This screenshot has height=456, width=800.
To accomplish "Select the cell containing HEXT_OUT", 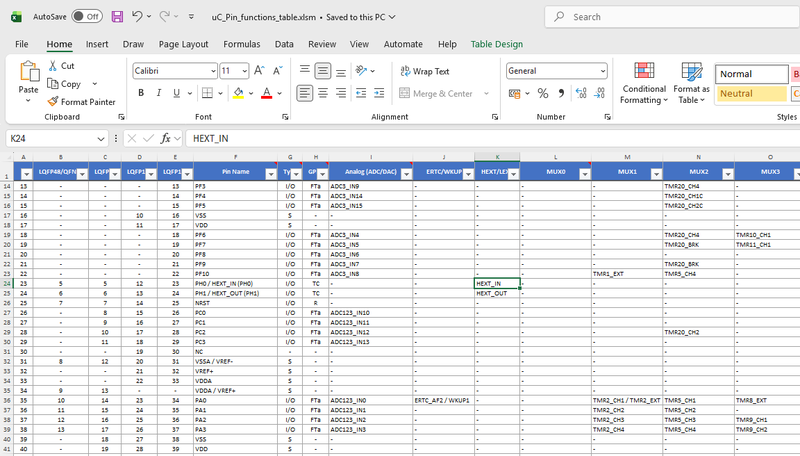I will click(x=497, y=293).
